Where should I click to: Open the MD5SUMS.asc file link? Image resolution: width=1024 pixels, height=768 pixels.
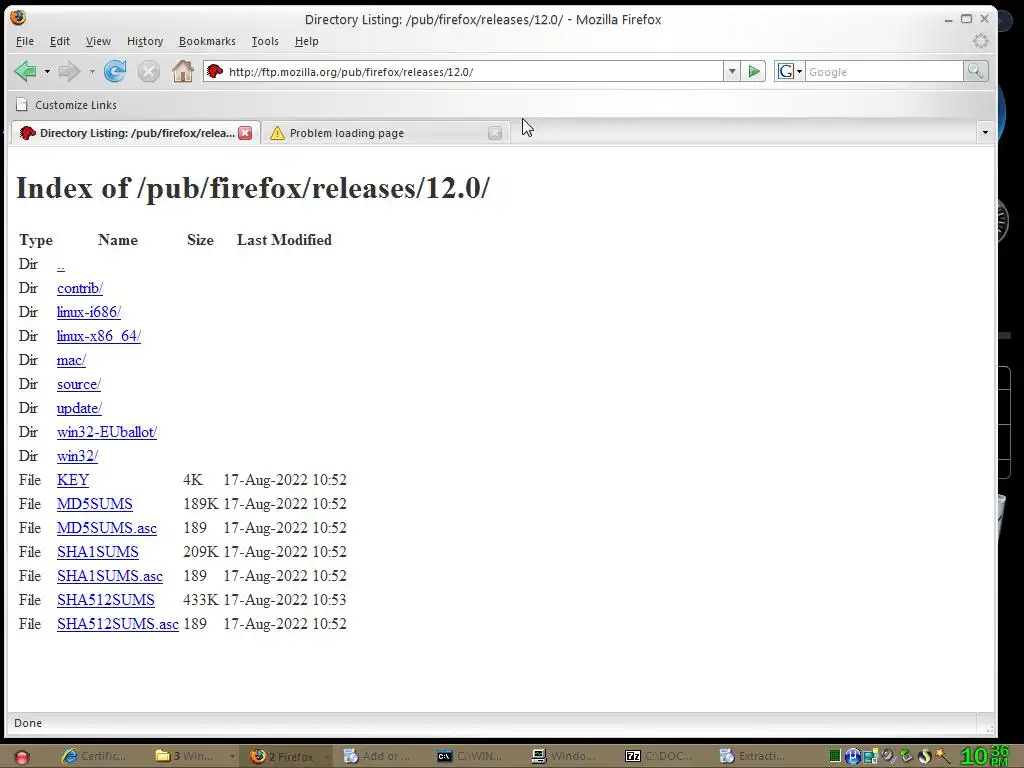click(x=106, y=528)
